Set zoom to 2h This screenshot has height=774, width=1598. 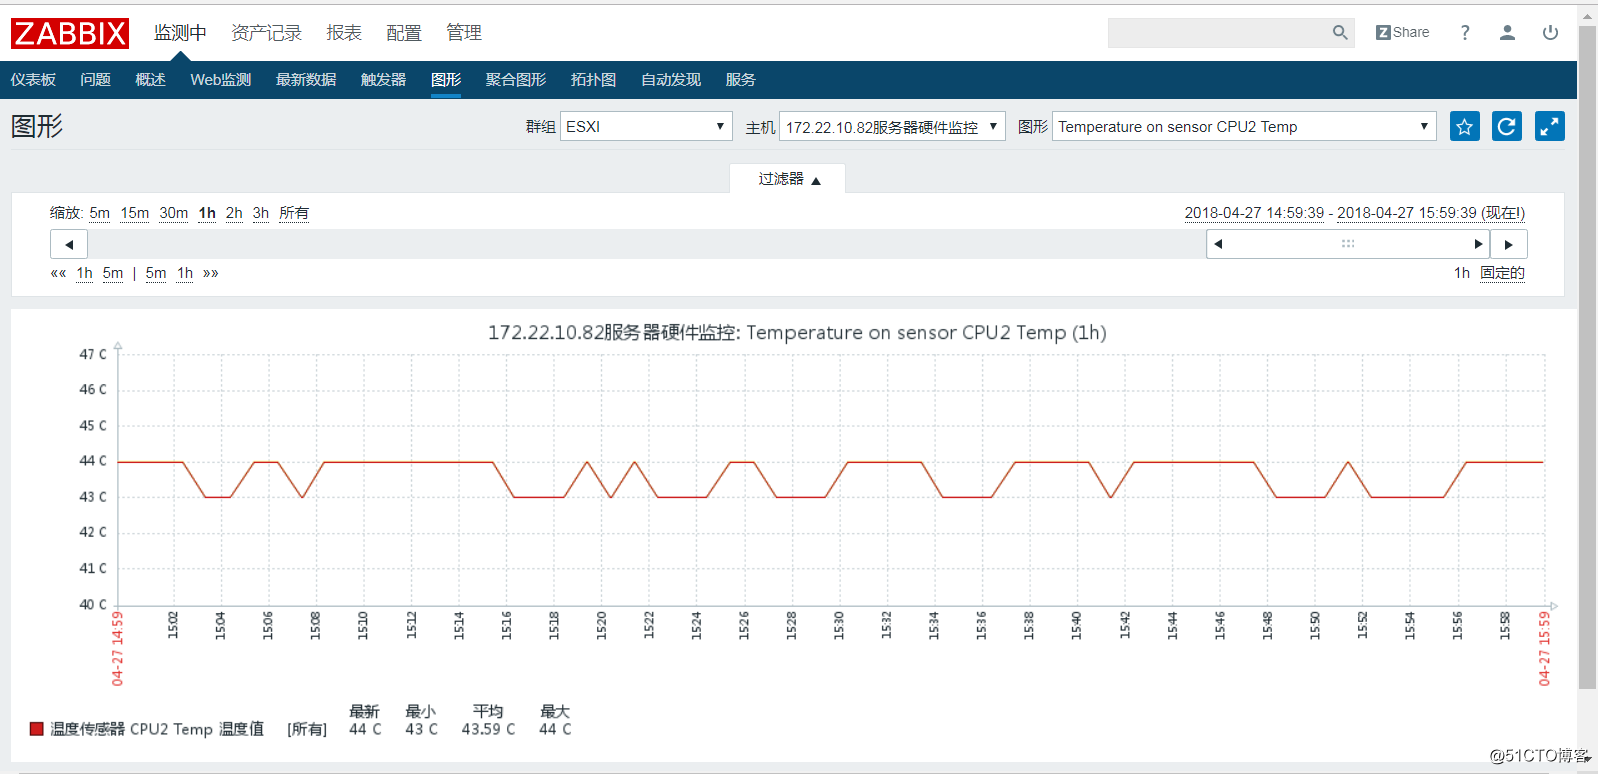click(x=234, y=213)
